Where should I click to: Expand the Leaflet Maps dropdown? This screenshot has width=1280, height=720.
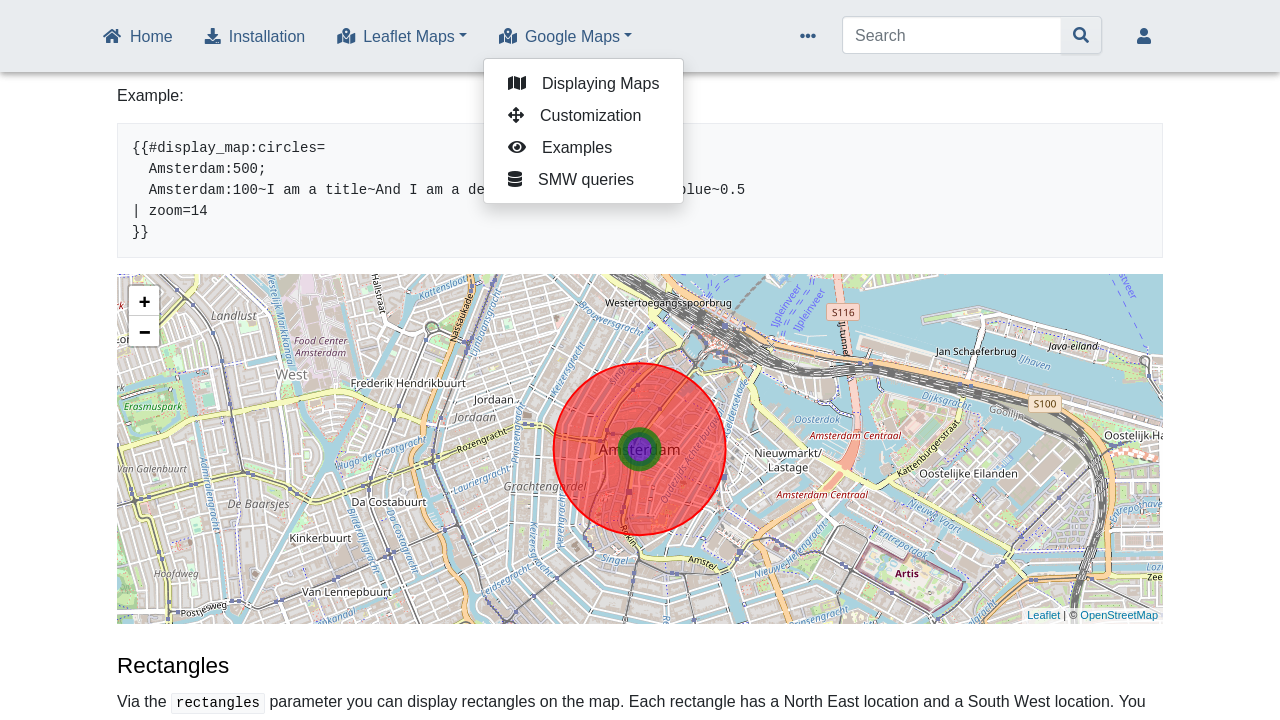point(402,37)
